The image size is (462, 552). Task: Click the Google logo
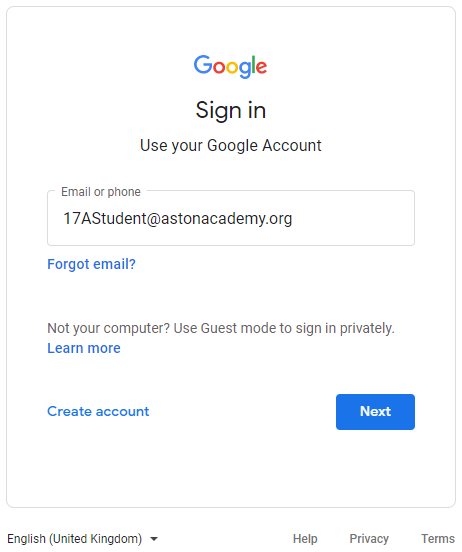(231, 66)
